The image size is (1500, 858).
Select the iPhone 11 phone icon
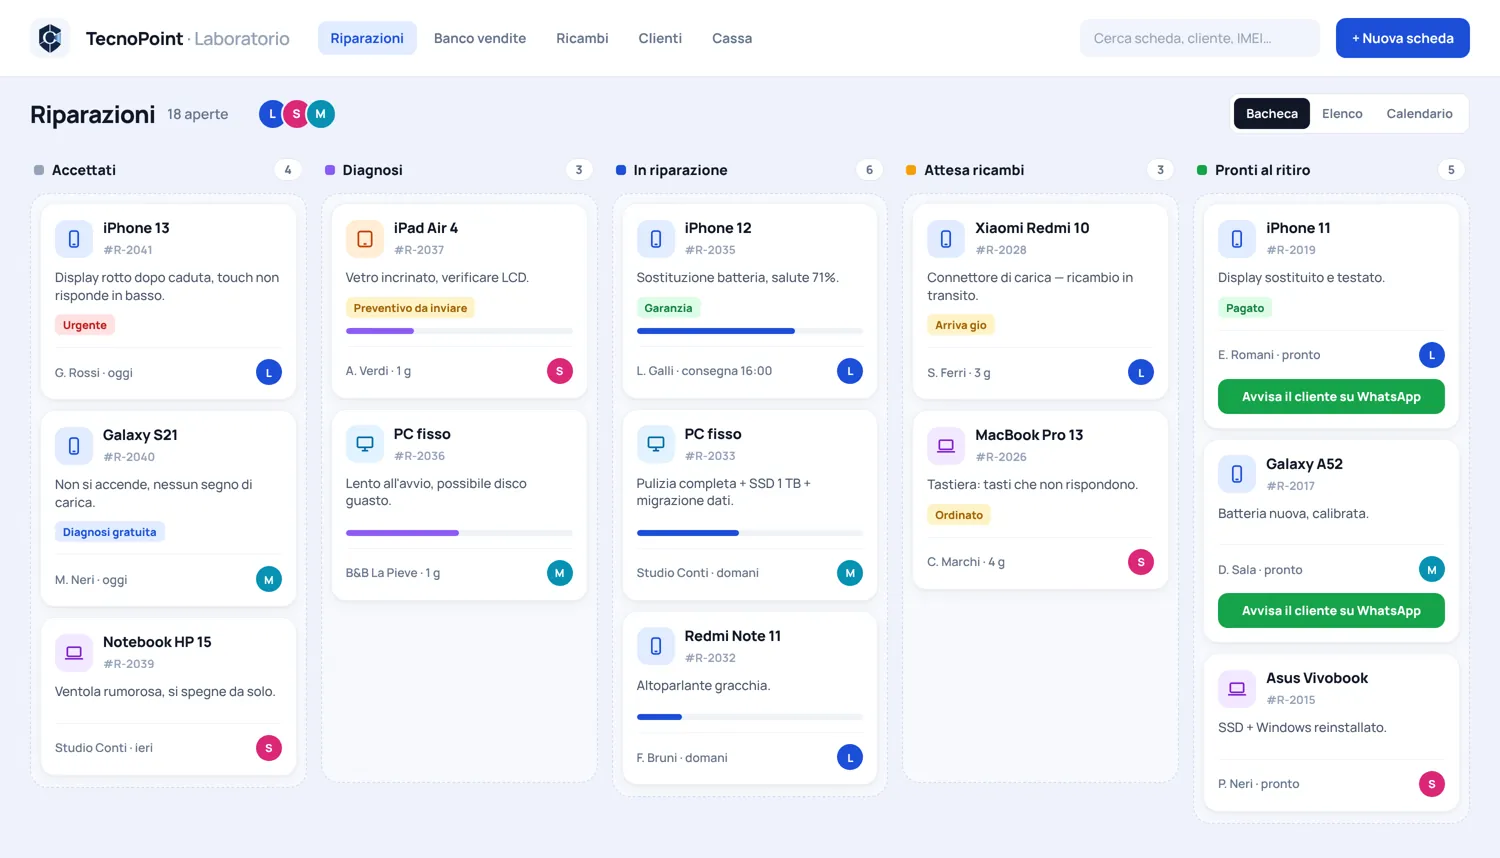1237,239
